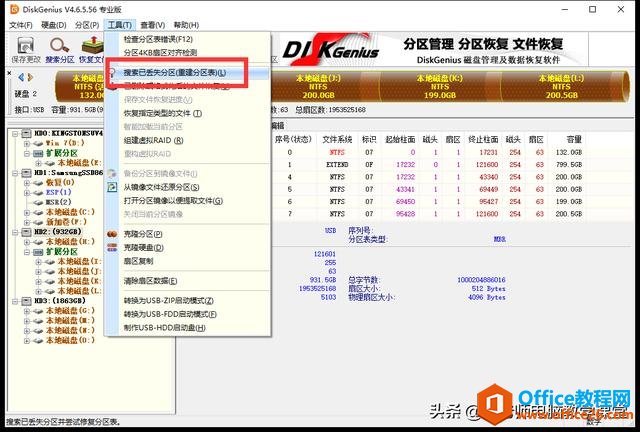Expand the 恢复(0) partition node

tap(27, 183)
